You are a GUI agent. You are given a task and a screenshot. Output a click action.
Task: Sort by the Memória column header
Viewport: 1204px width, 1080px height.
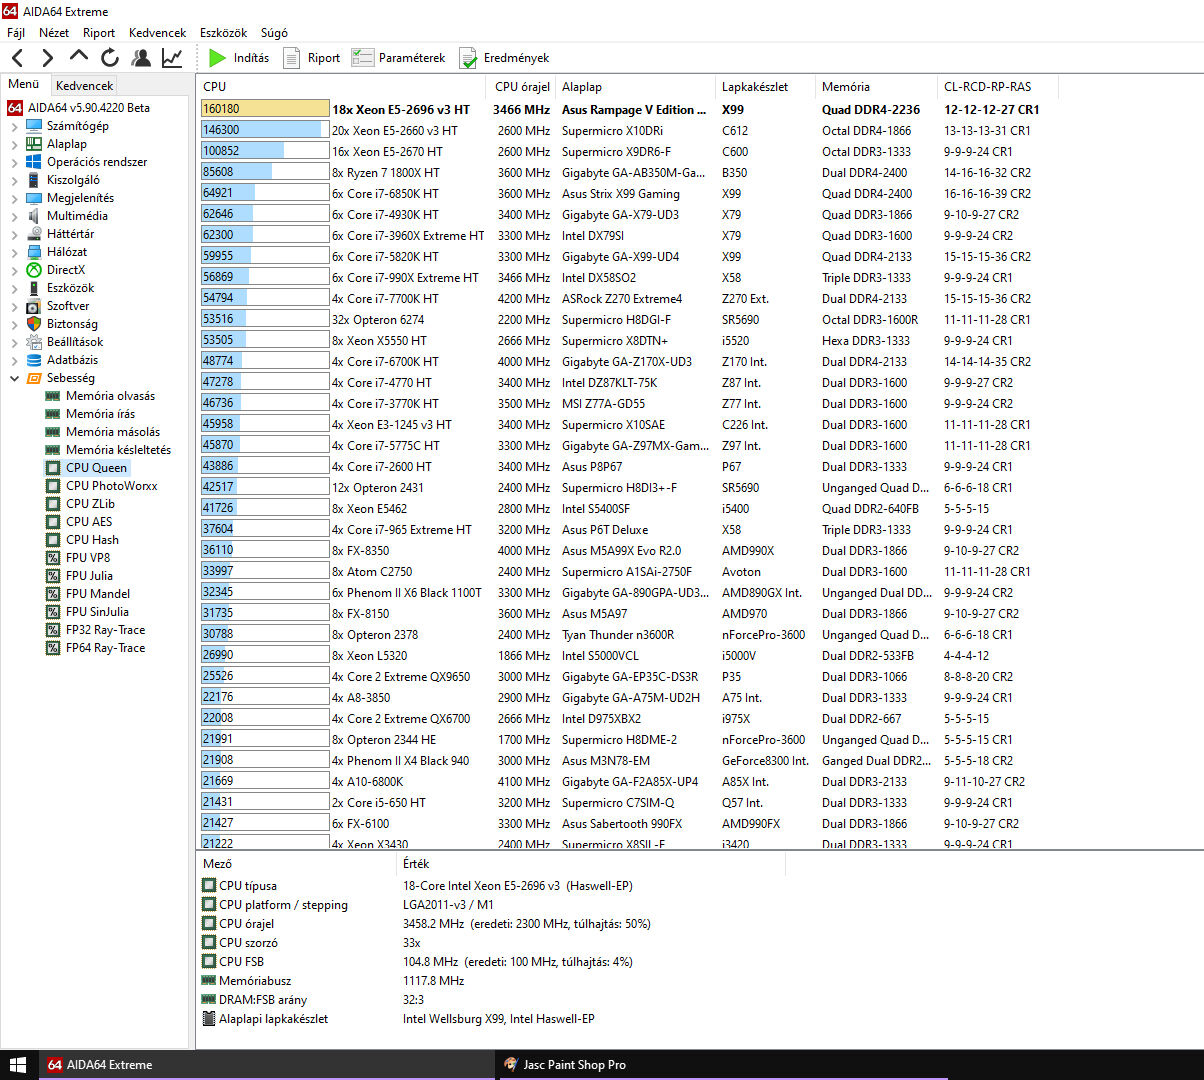[876, 87]
